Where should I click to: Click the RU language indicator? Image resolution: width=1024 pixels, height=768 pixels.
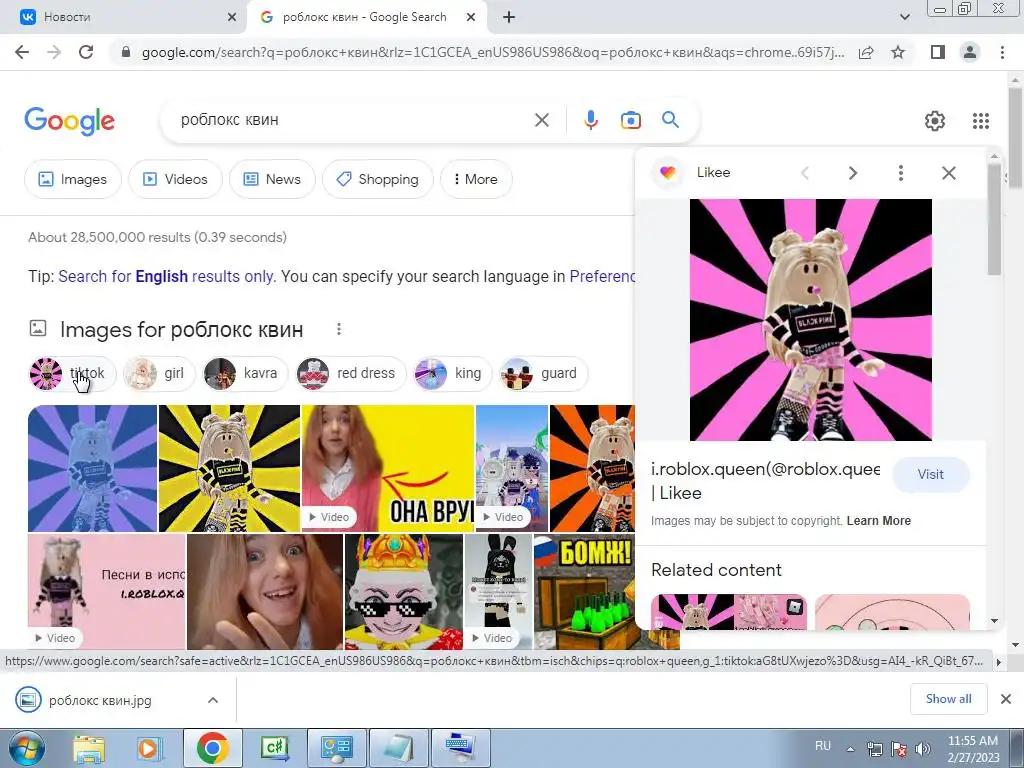click(823, 746)
